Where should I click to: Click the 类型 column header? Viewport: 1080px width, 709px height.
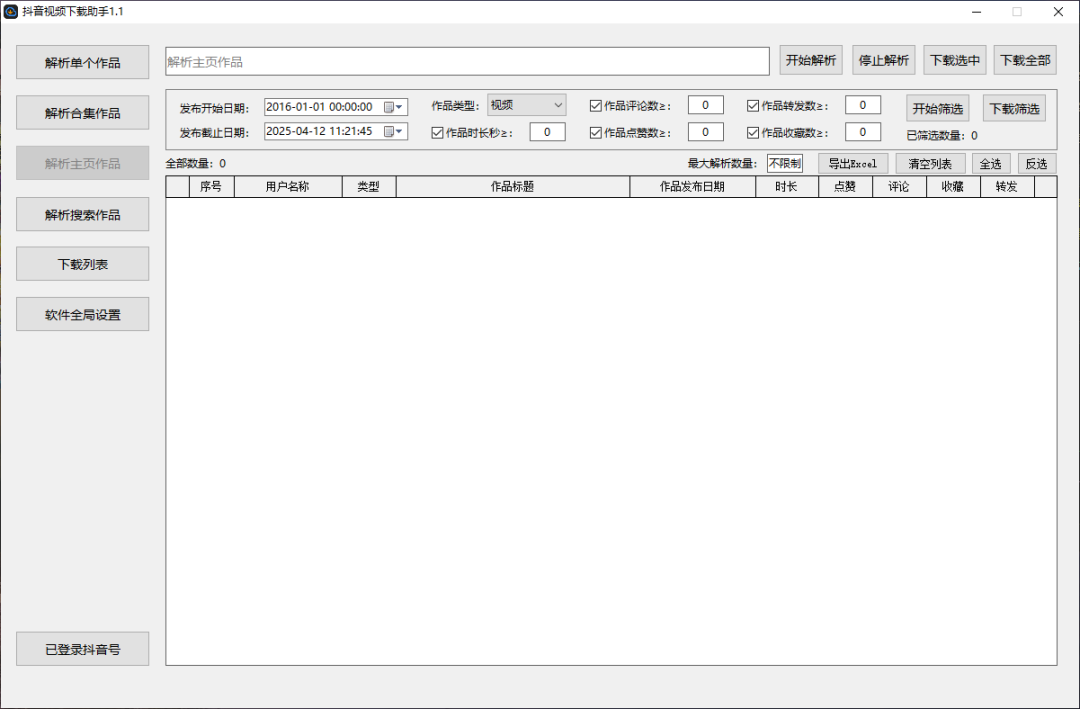[x=368, y=187]
